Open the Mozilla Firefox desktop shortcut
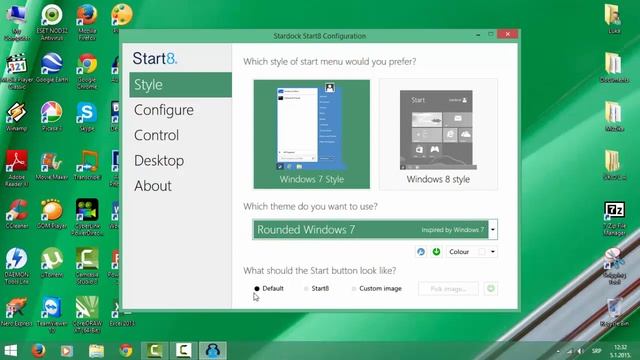The image size is (640, 360). click(87, 22)
